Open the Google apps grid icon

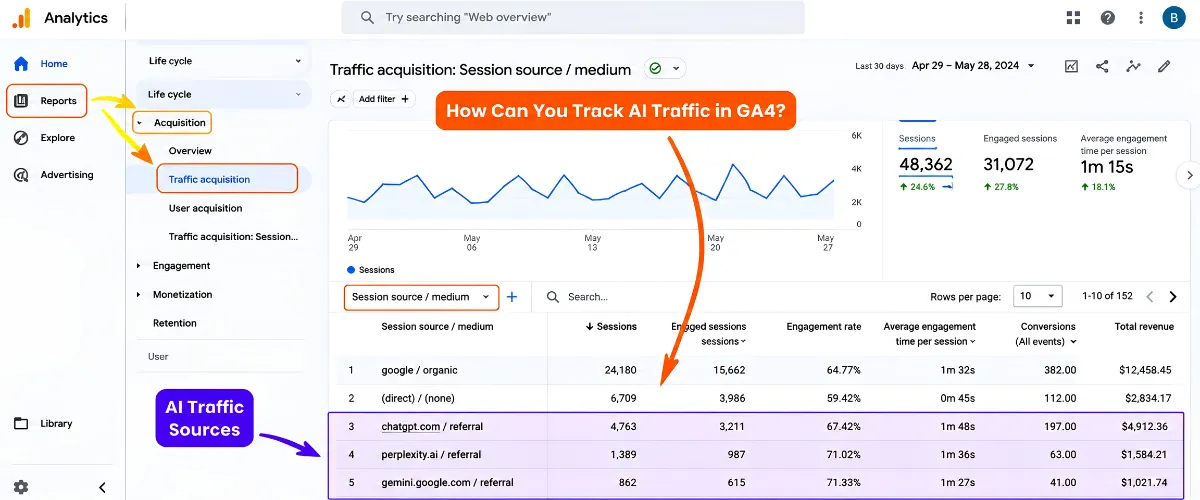[1073, 17]
